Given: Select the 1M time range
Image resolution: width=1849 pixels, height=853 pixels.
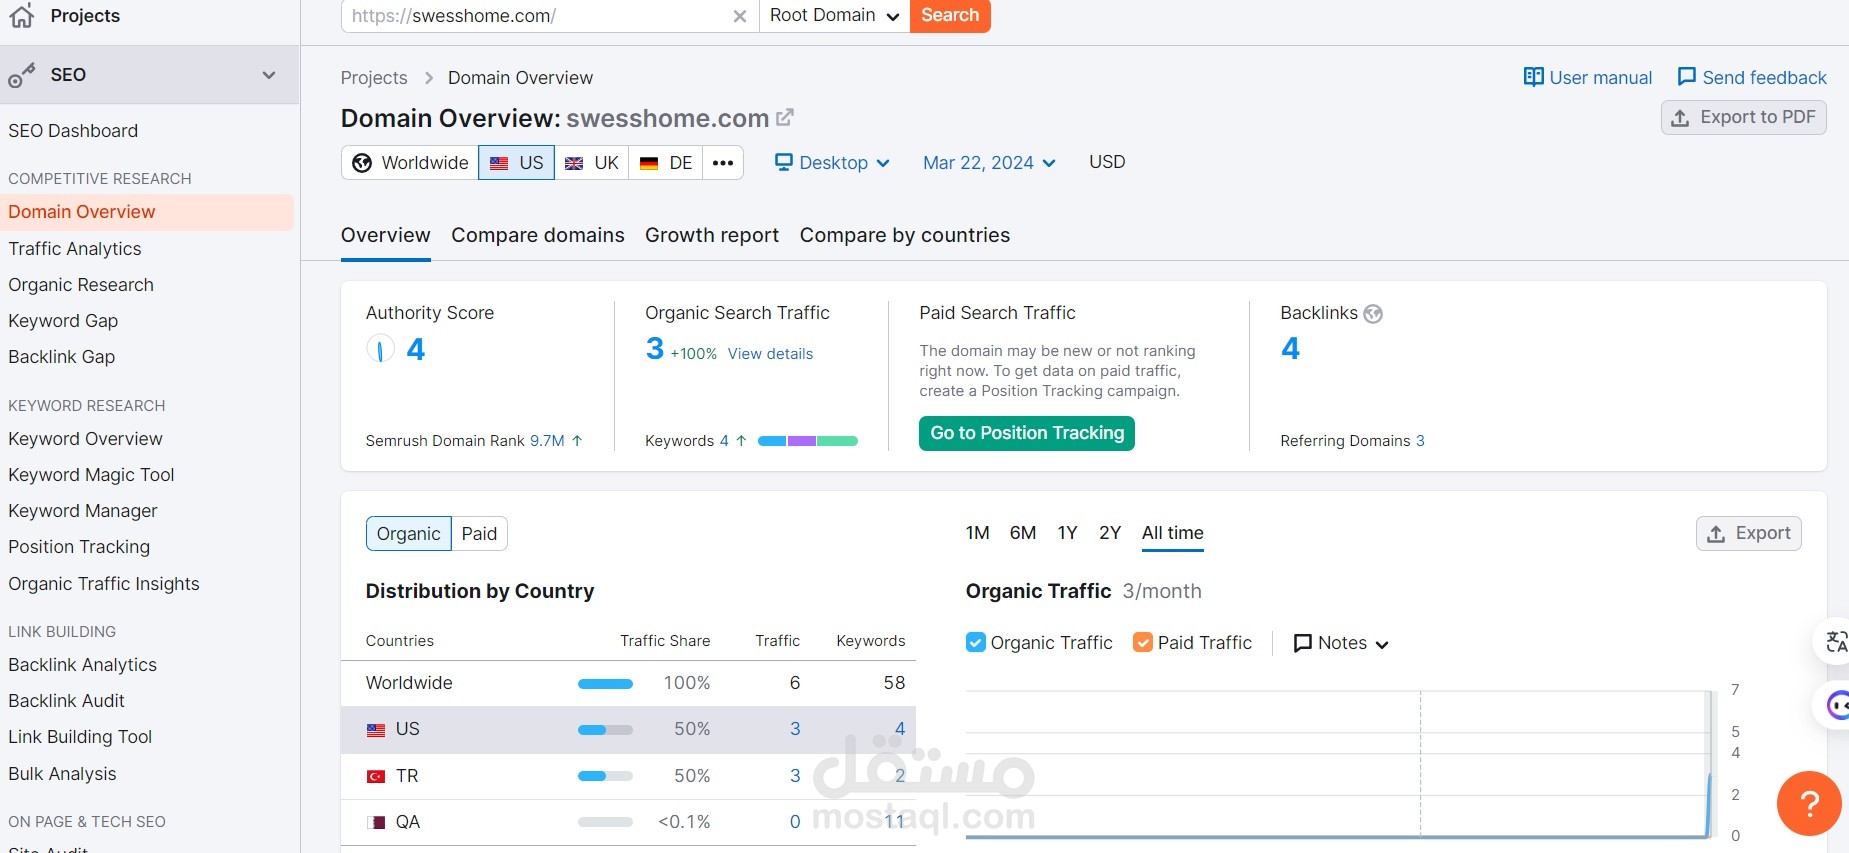Looking at the screenshot, I should click(x=978, y=533).
